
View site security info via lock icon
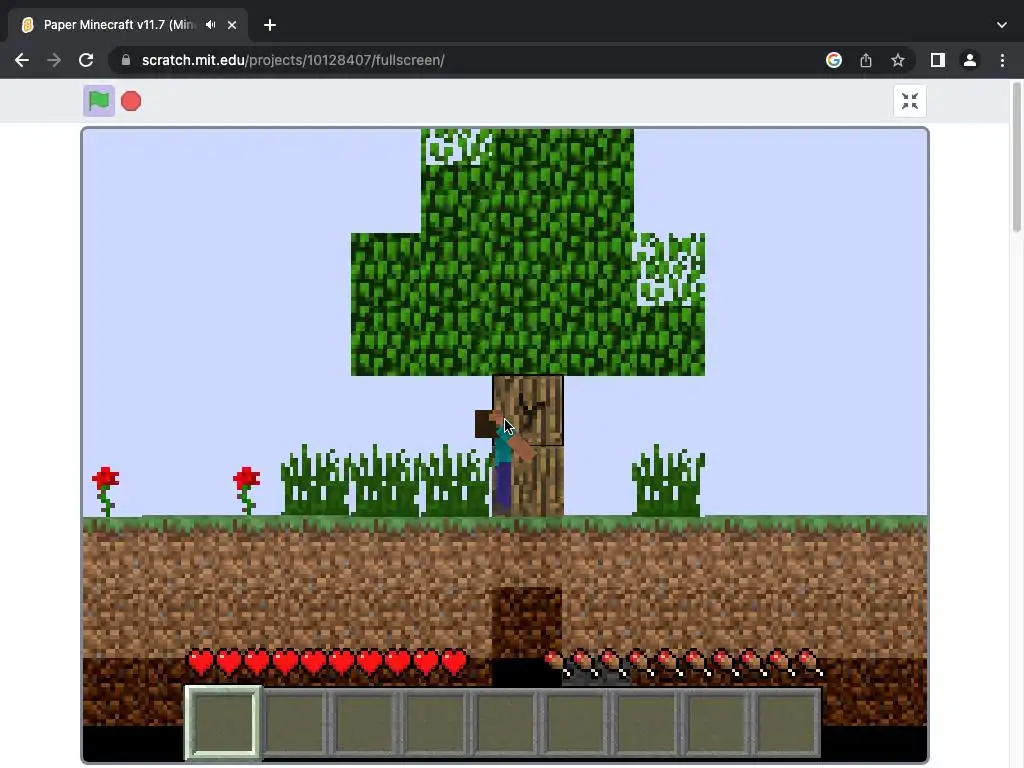(126, 60)
